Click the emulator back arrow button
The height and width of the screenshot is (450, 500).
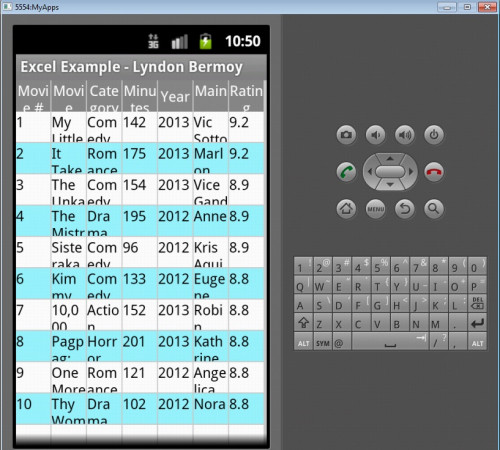[405, 209]
